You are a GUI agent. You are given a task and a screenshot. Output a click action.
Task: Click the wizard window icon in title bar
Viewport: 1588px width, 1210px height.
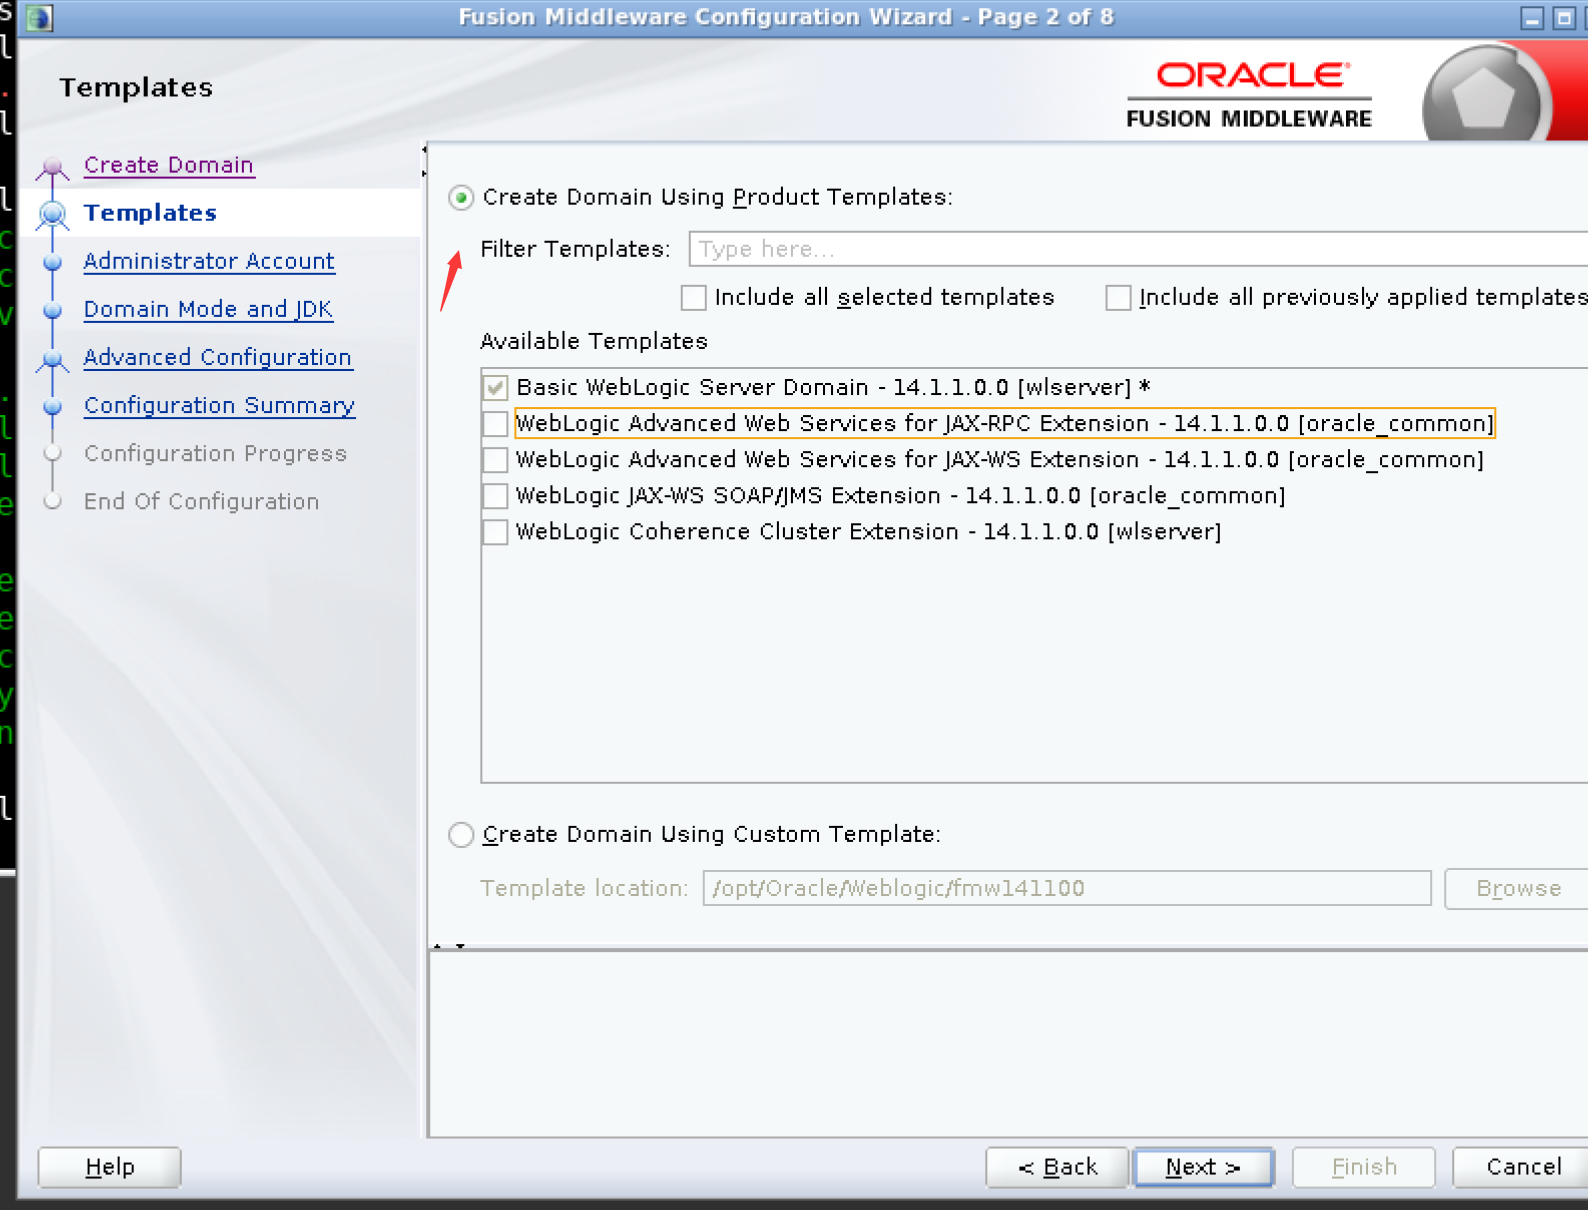pyautogui.click(x=39, y=17)
